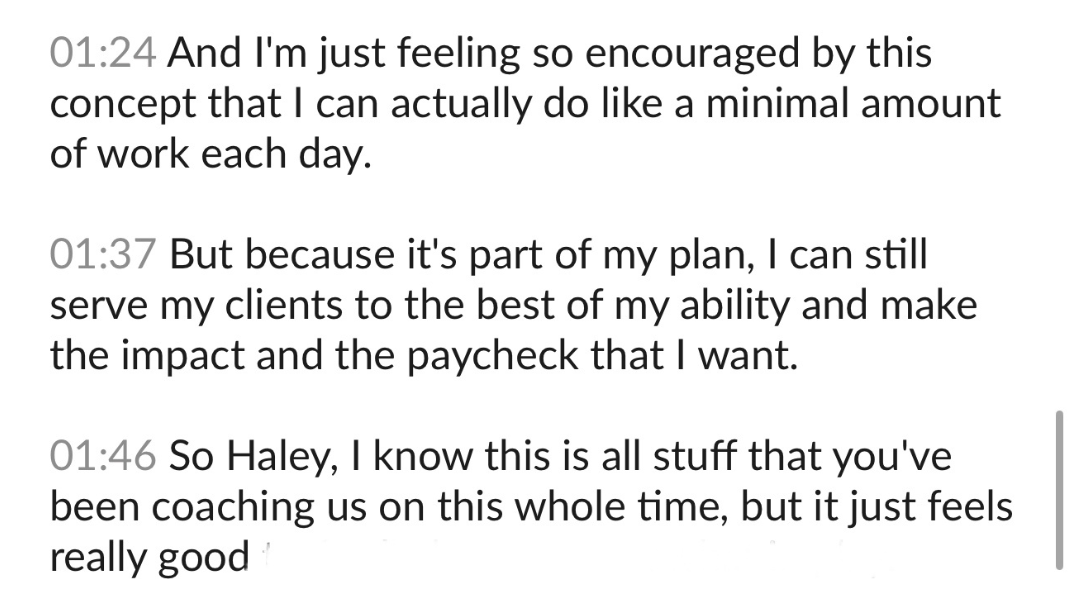Click the vertical scrollbar thumb

1059,488
